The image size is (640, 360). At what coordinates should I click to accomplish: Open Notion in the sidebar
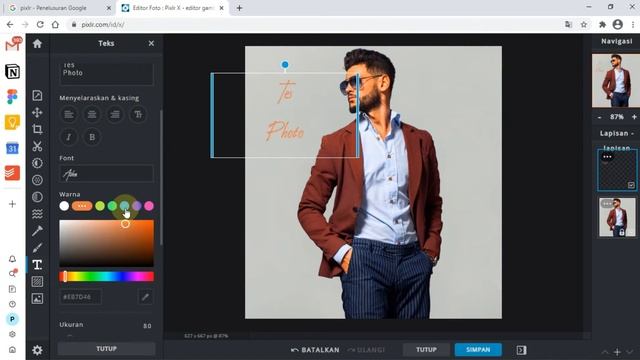(x=12, y=71)
